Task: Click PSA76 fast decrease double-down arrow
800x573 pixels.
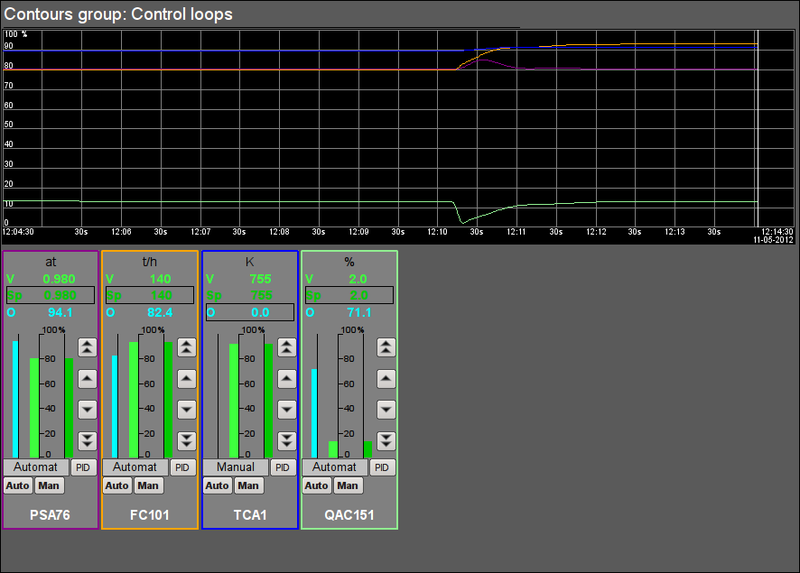Action: pyautogui.click(x=87, y=440)
